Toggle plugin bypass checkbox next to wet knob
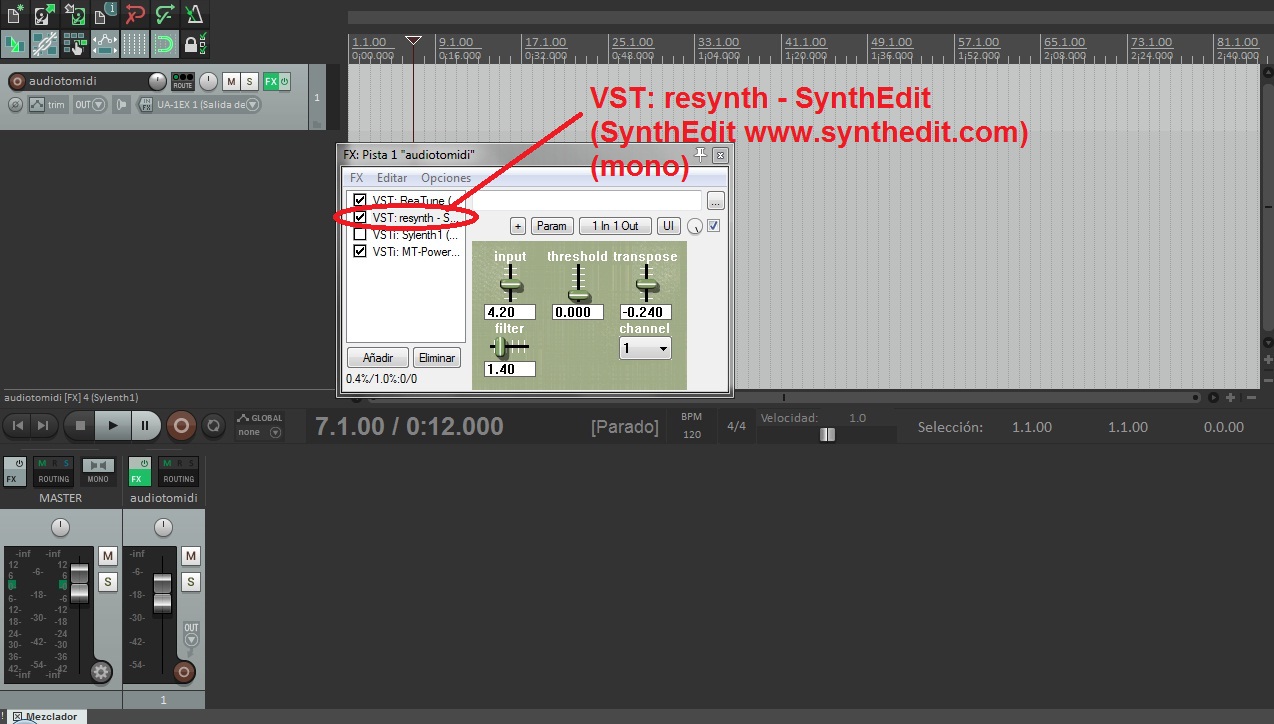Screen dimensions: 1274x724 click(713, 226)
